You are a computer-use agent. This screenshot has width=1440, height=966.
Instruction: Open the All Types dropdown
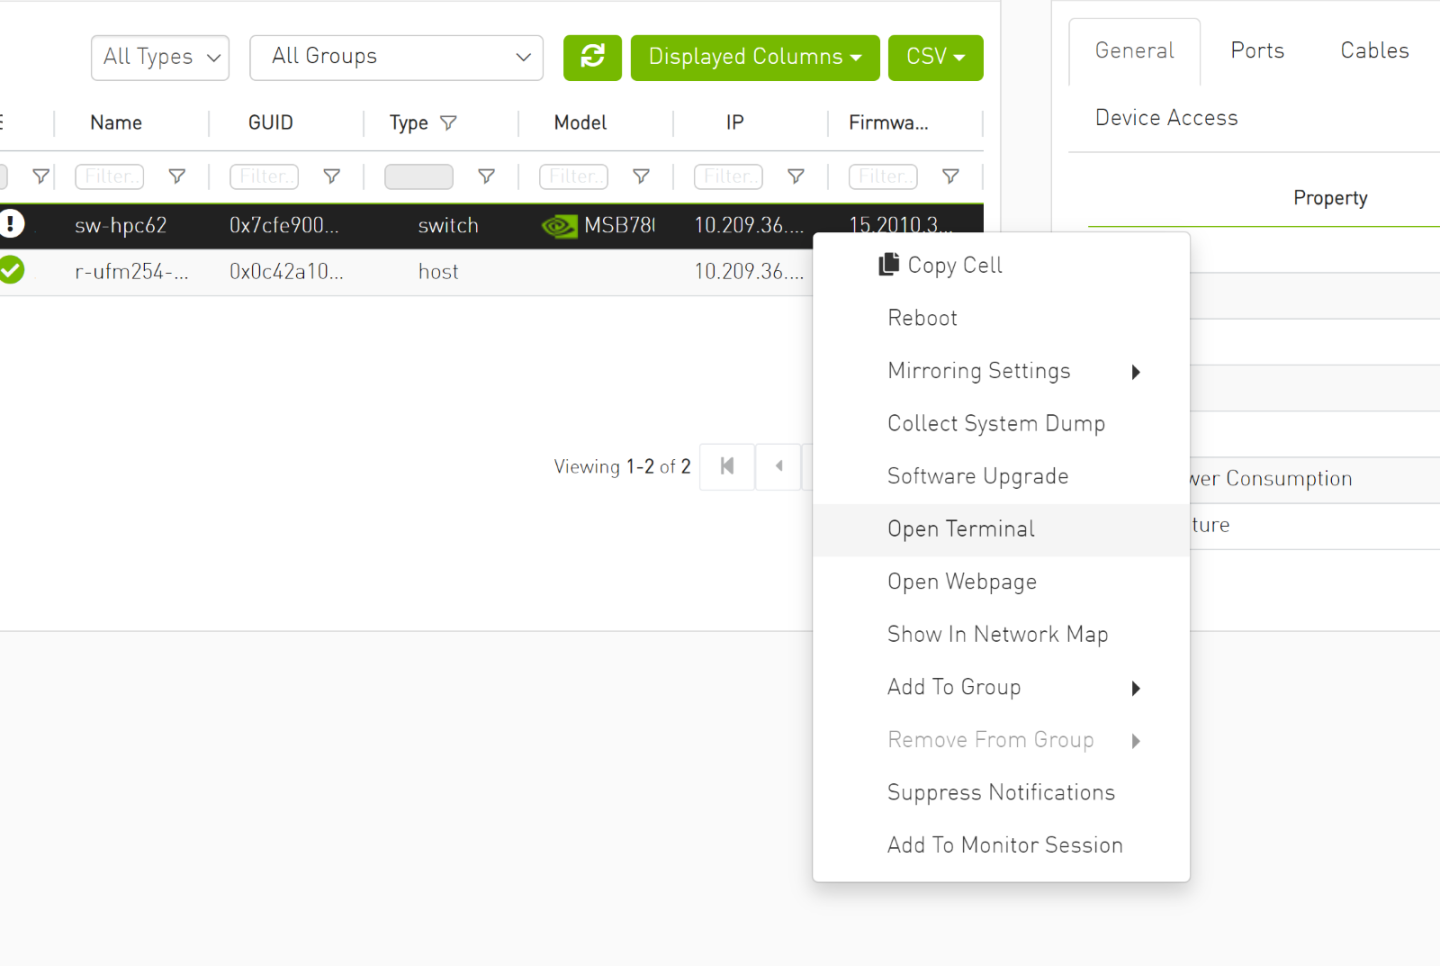click(x=160, y=57)
